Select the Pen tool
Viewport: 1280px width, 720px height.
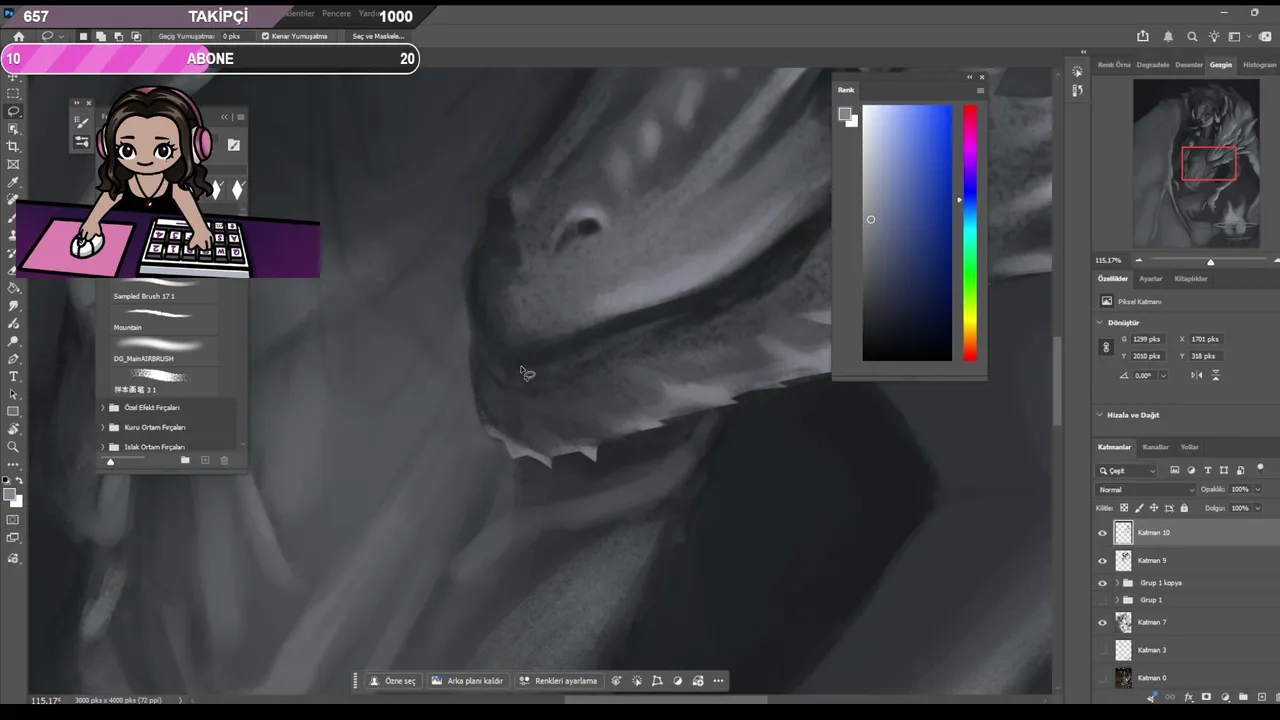(13, 359)
